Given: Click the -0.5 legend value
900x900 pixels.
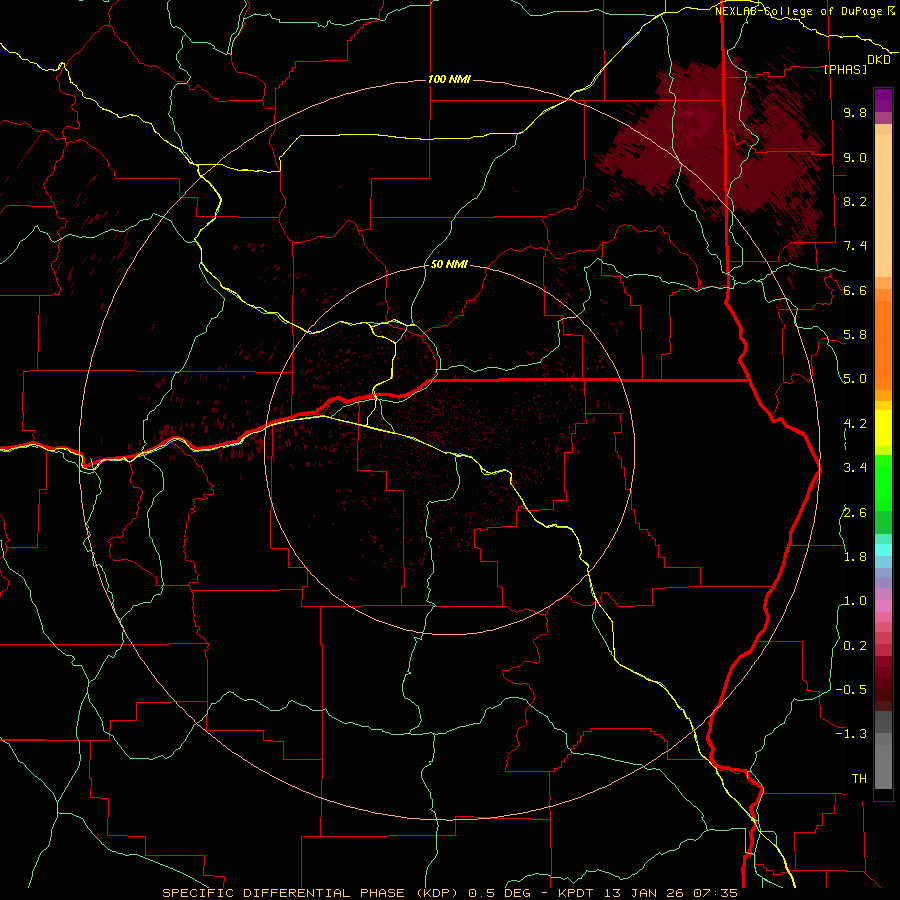Looking at the screenshot, I should (851, 690).
